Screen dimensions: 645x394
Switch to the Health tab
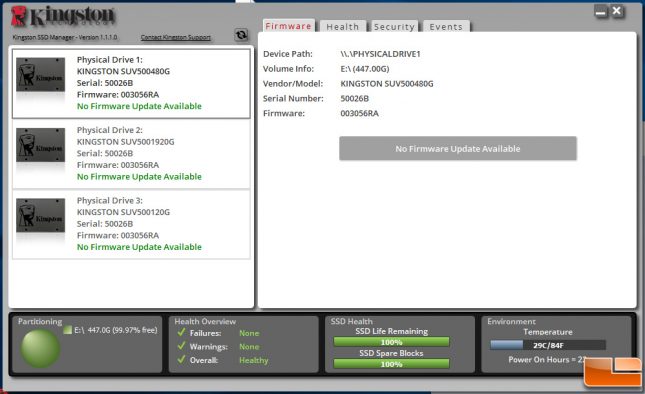[x=343, y=27]
